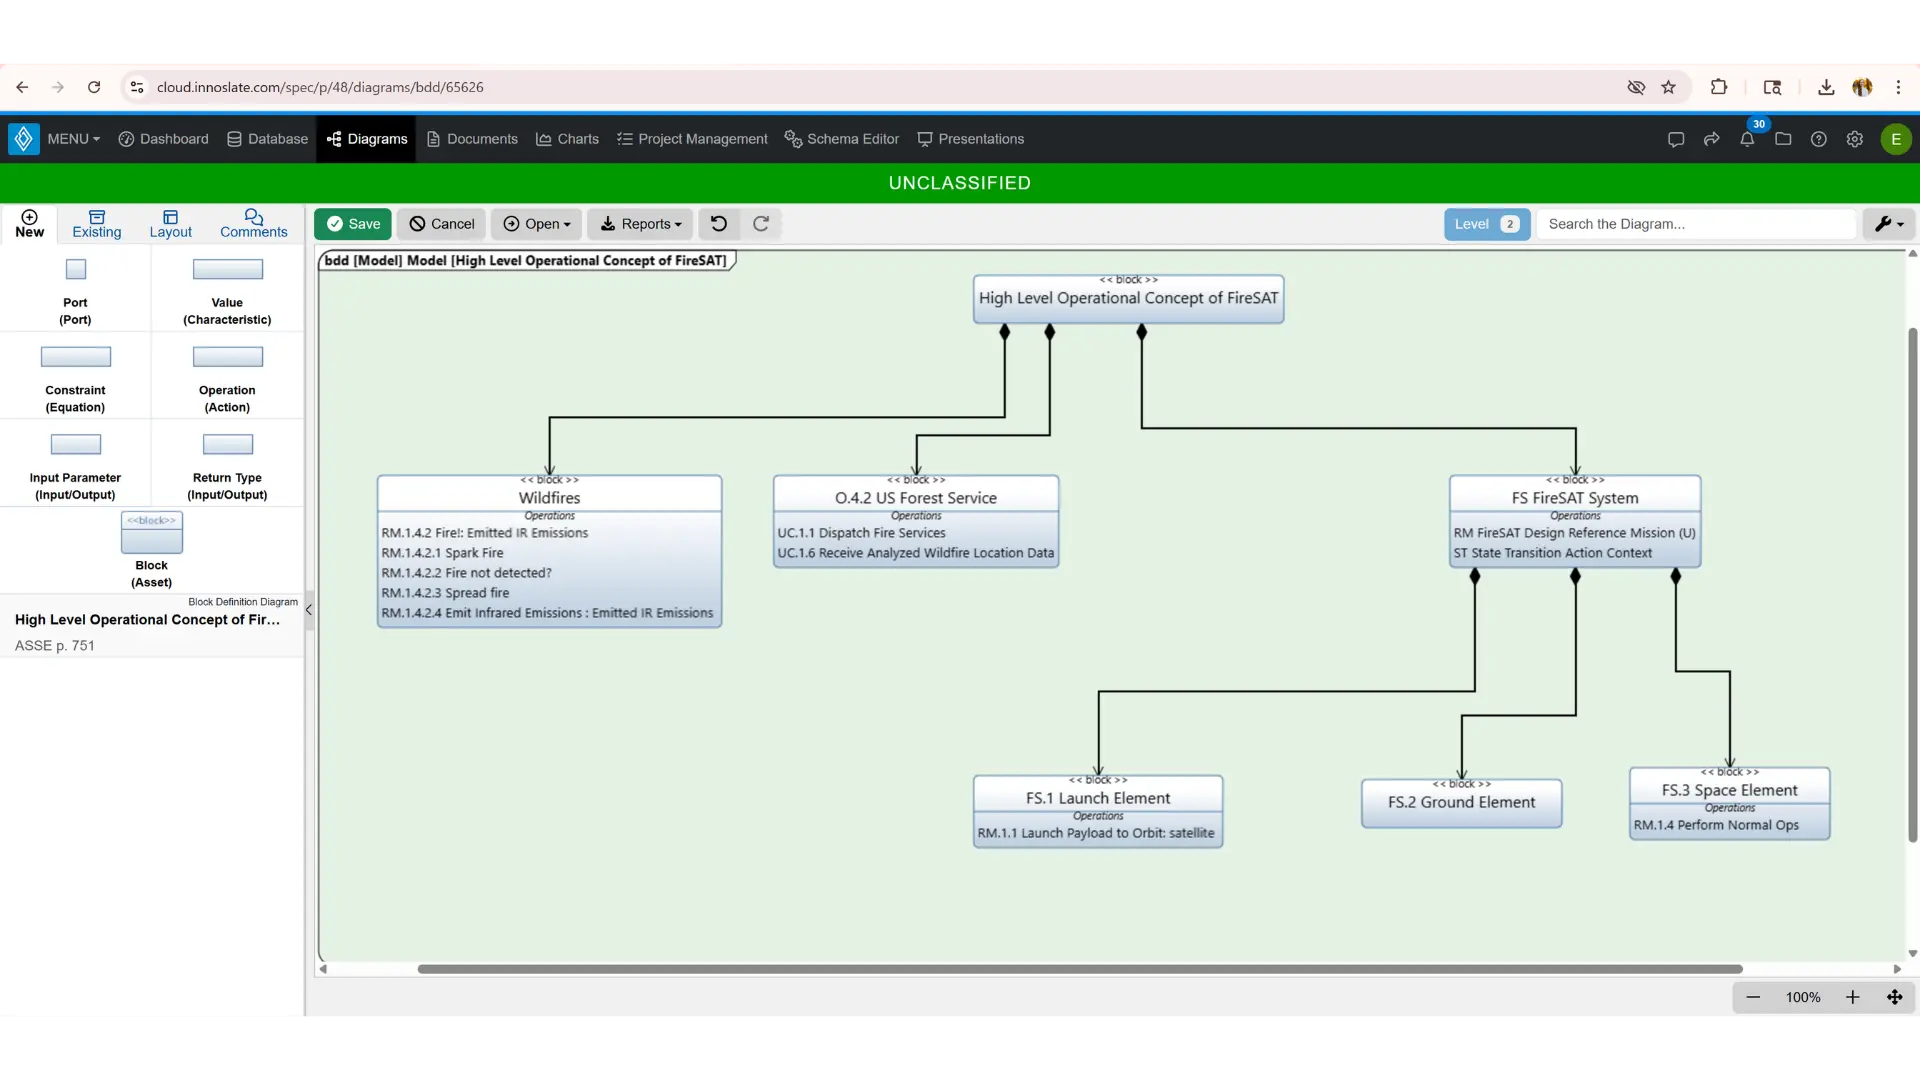Cancel diagram editing

click(441, 224)
